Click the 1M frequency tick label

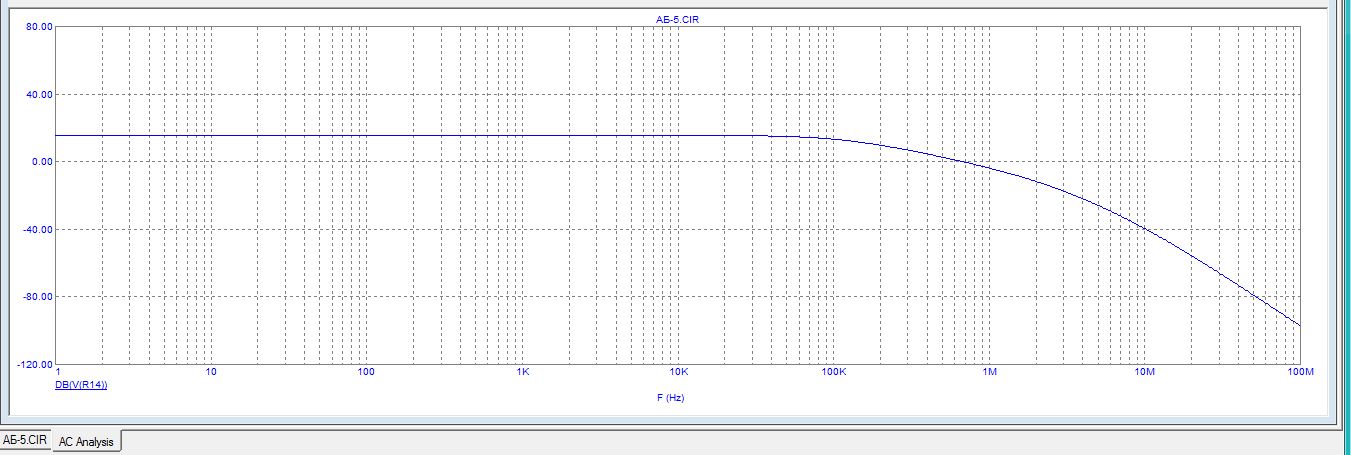tap(989, 372)
